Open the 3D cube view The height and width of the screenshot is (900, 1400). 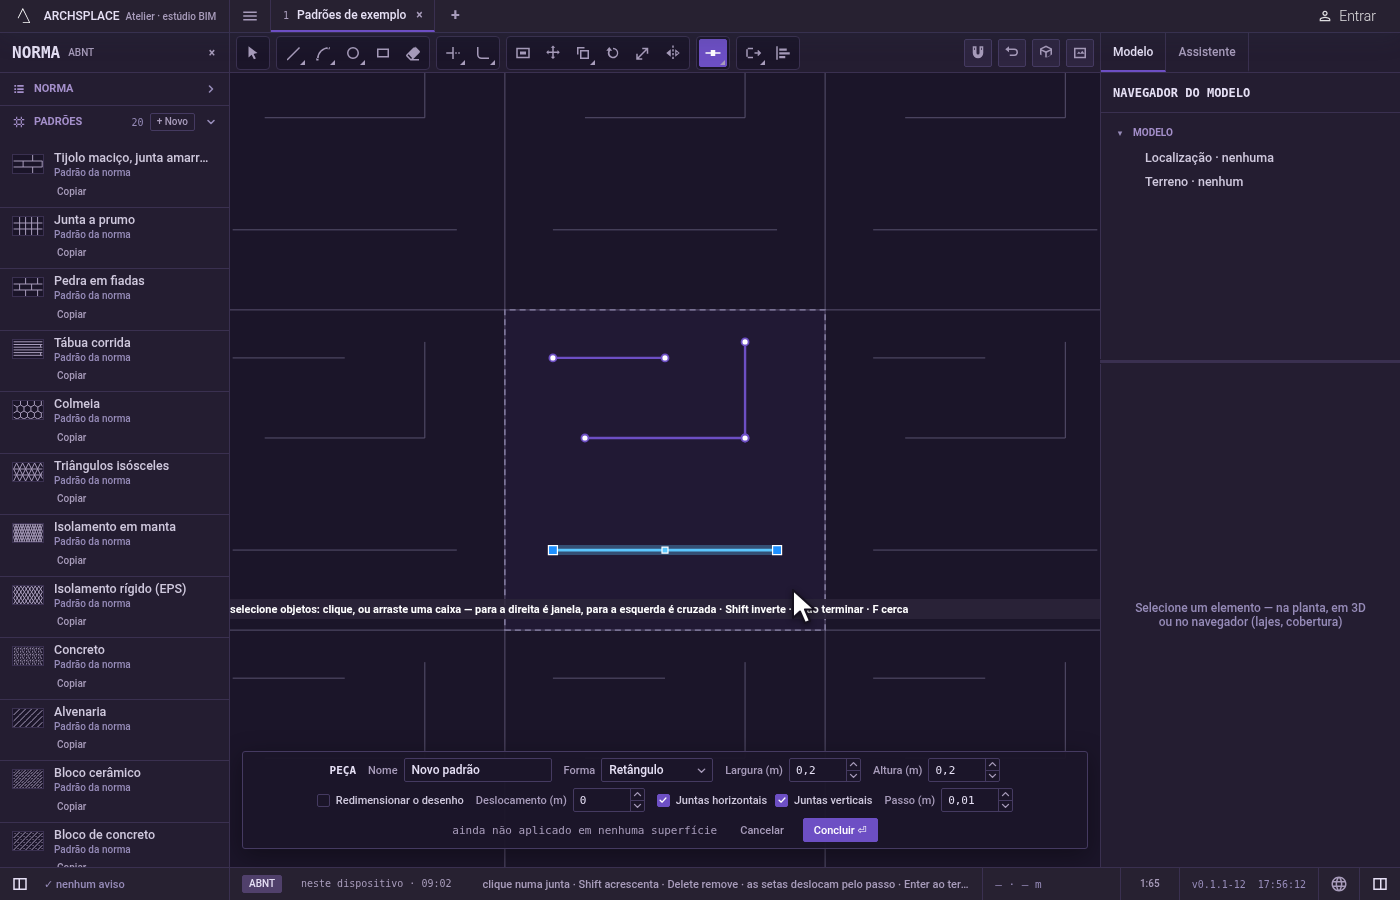pos(1046,53)
